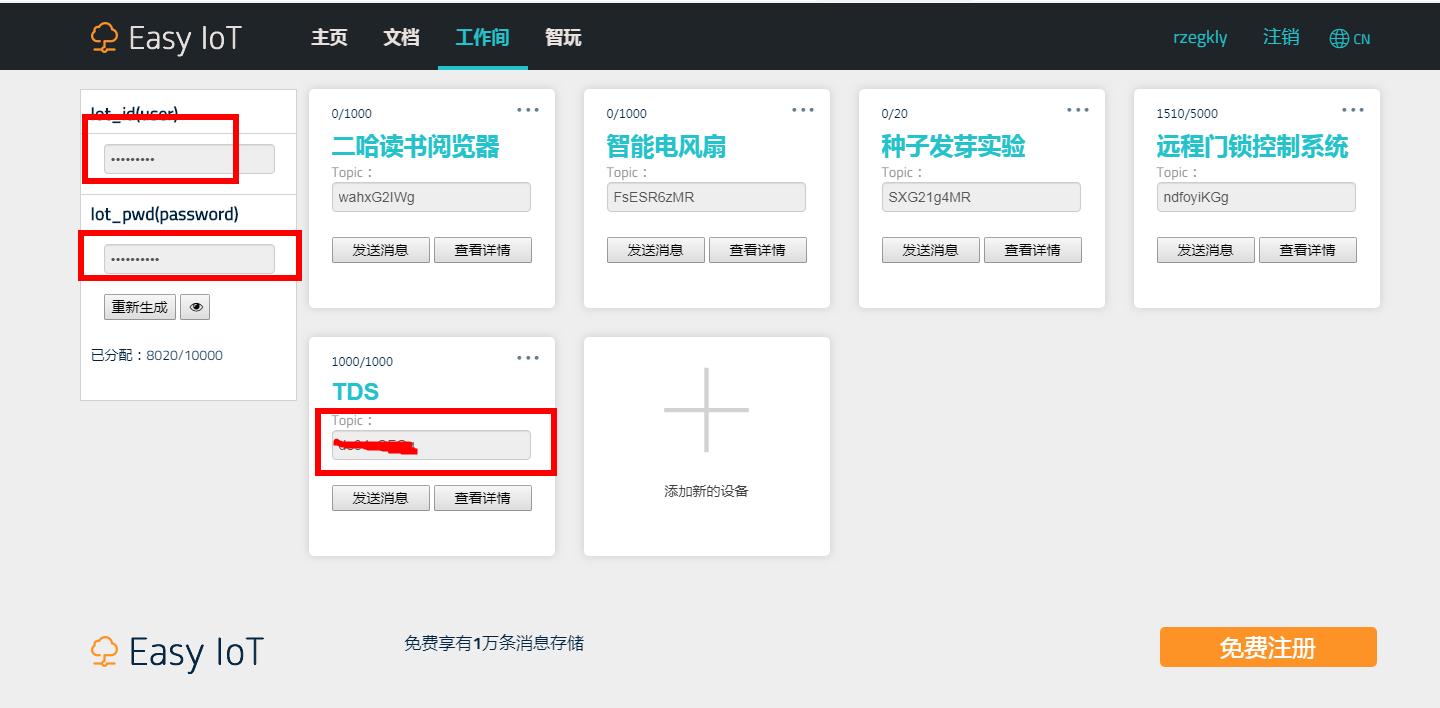
Task: Click 注销 to log out
Action: pos(1281,37)
